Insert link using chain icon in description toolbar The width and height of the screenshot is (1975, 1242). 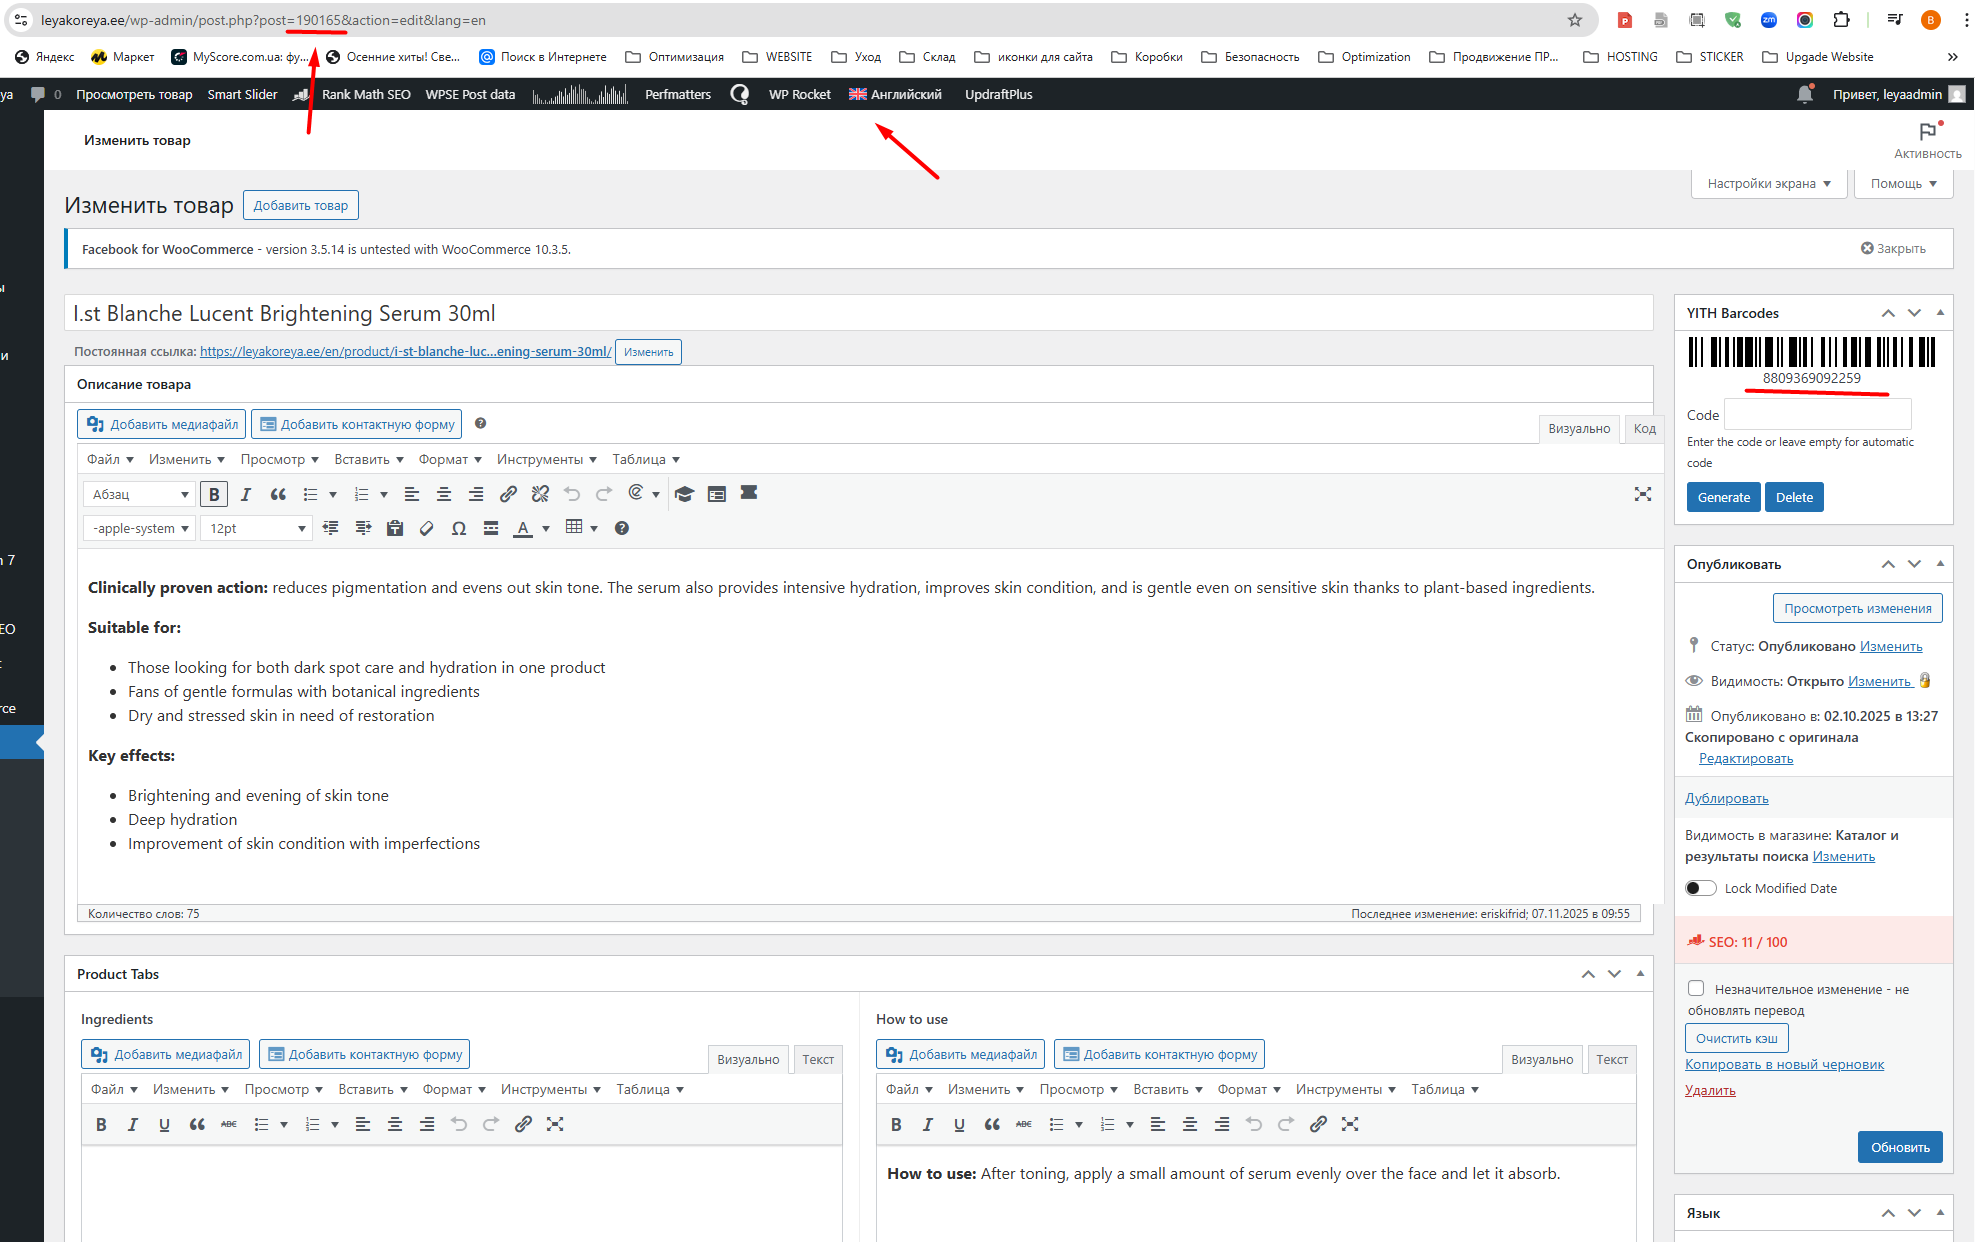click(x=508, y=494)
